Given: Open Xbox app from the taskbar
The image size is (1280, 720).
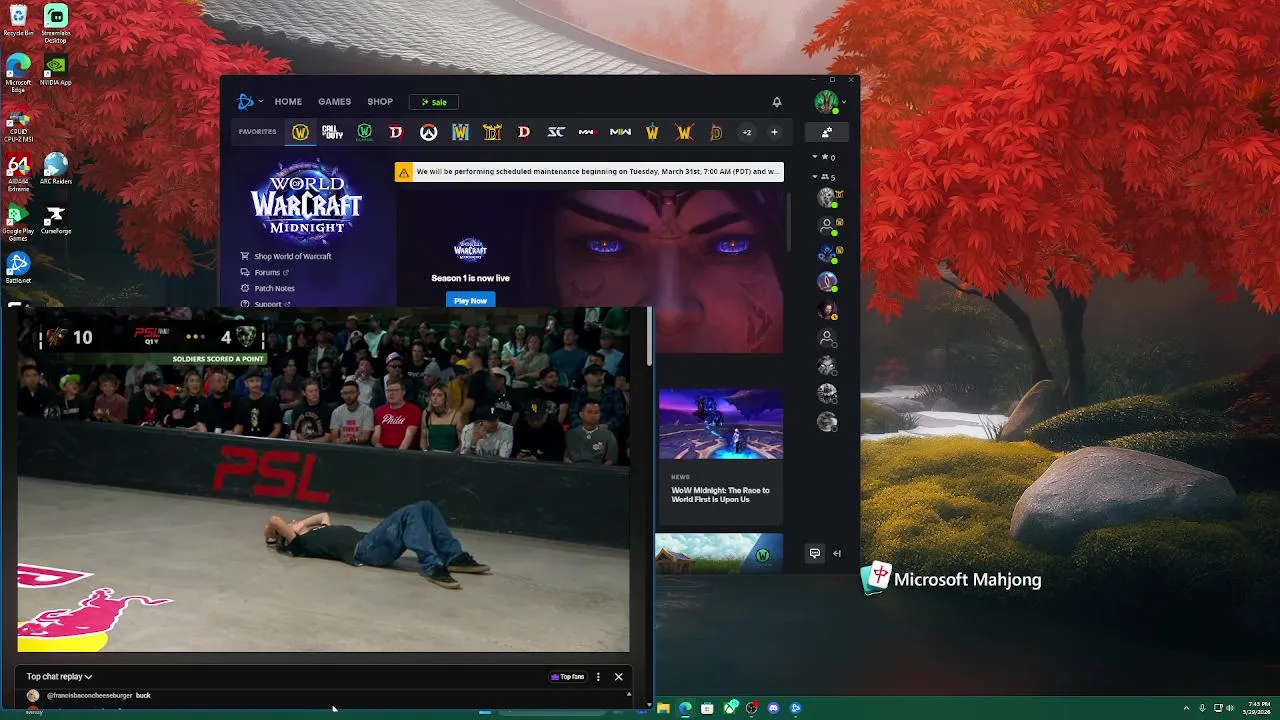Looking at the screenshot, I should (730, 708).
